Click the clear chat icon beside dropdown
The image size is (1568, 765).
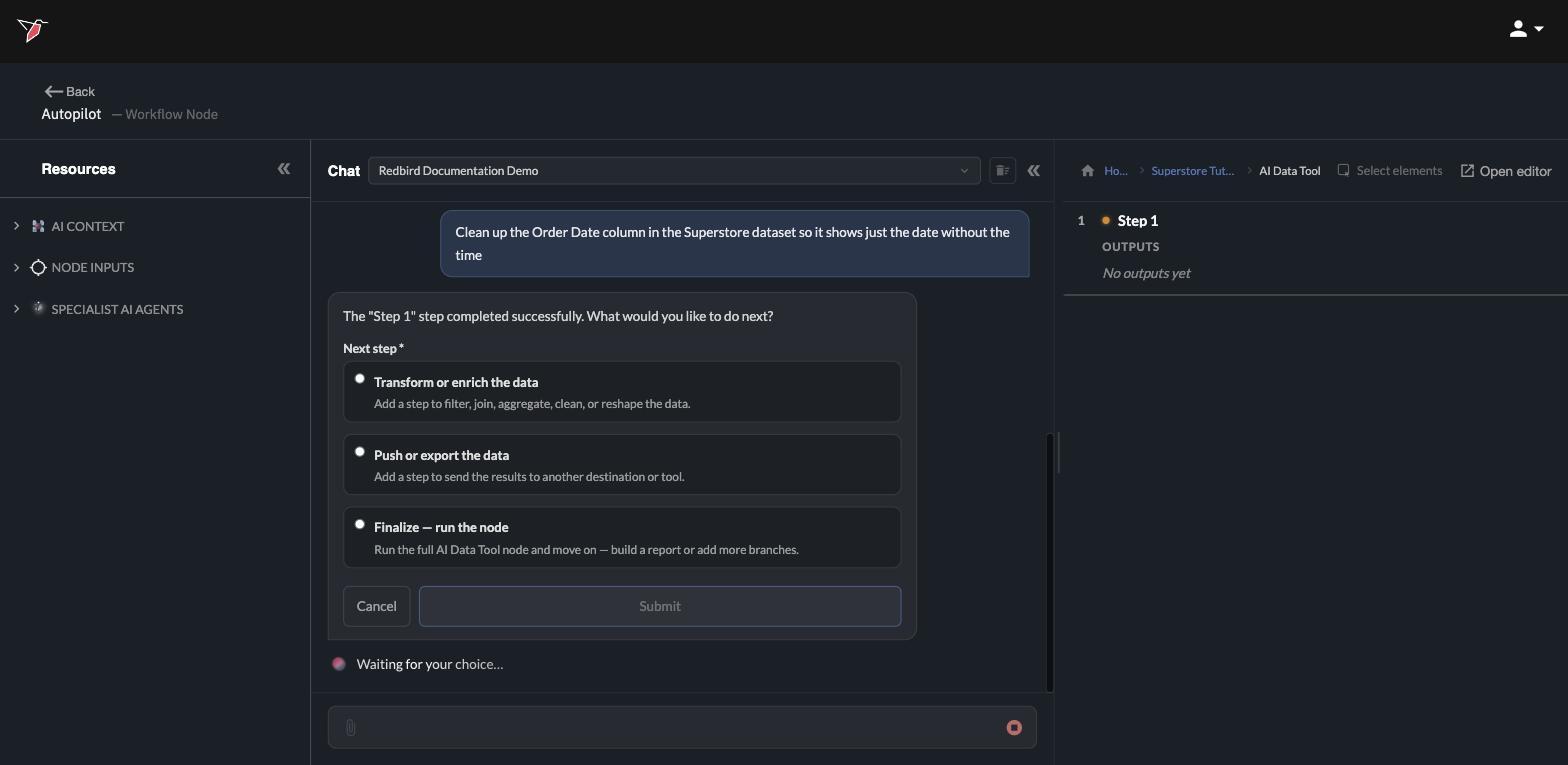pos(1002,170)
